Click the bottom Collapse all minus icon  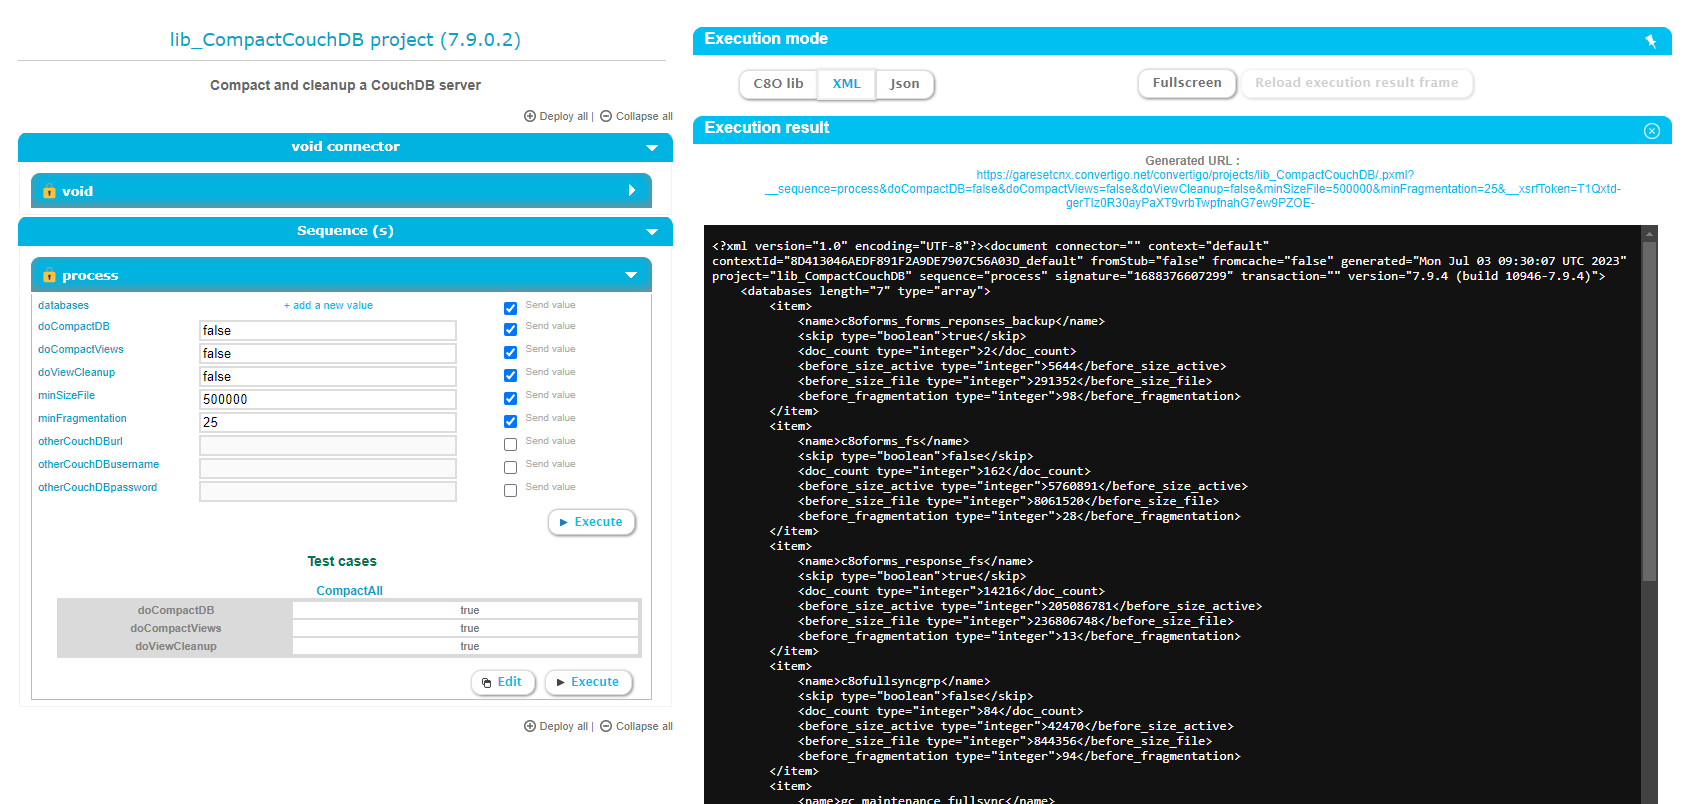pyautogui.click(x=606, y=726)
